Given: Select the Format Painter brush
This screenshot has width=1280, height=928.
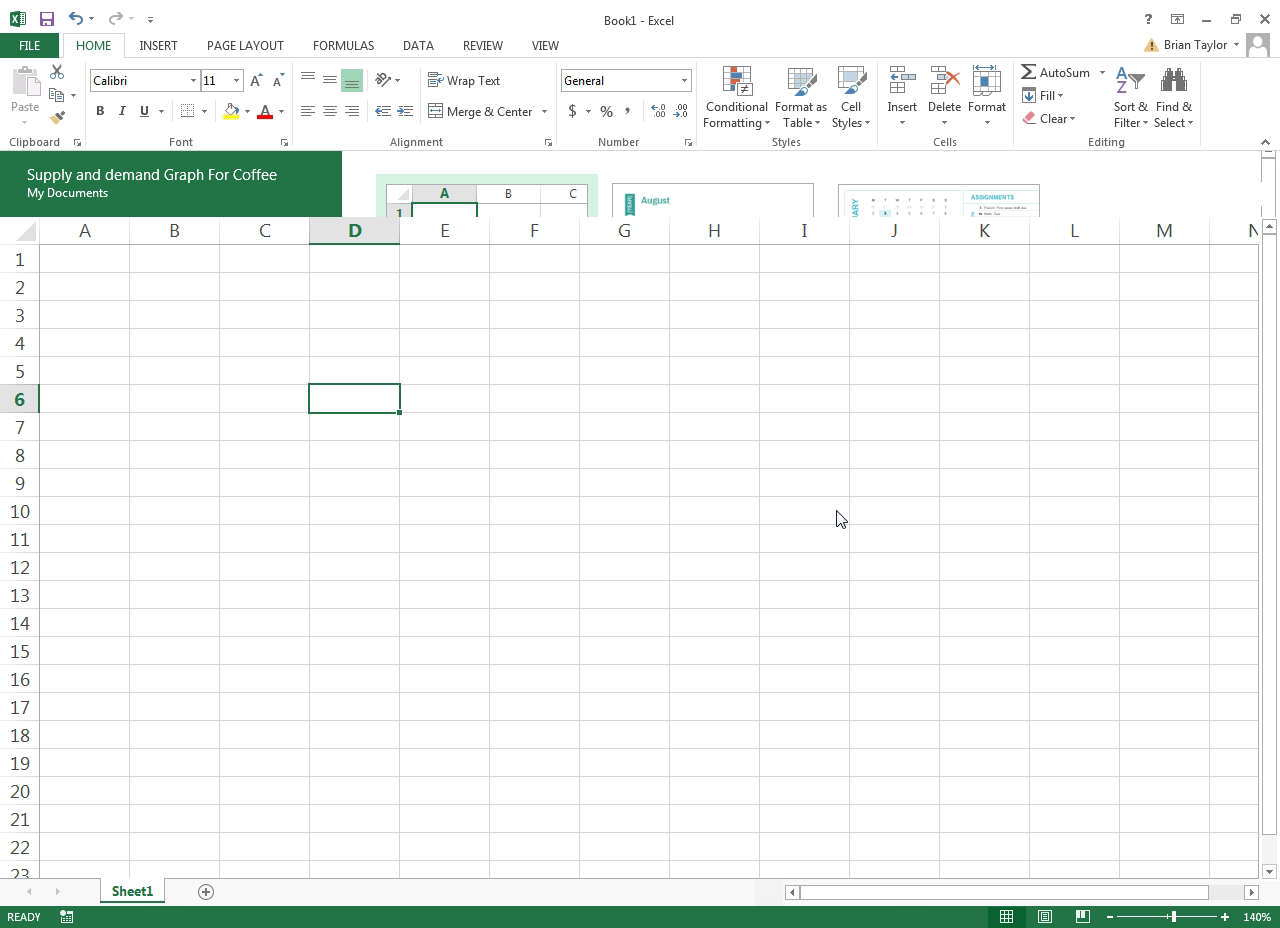Looking at the screenshot, I should click(x=57, y=118).
